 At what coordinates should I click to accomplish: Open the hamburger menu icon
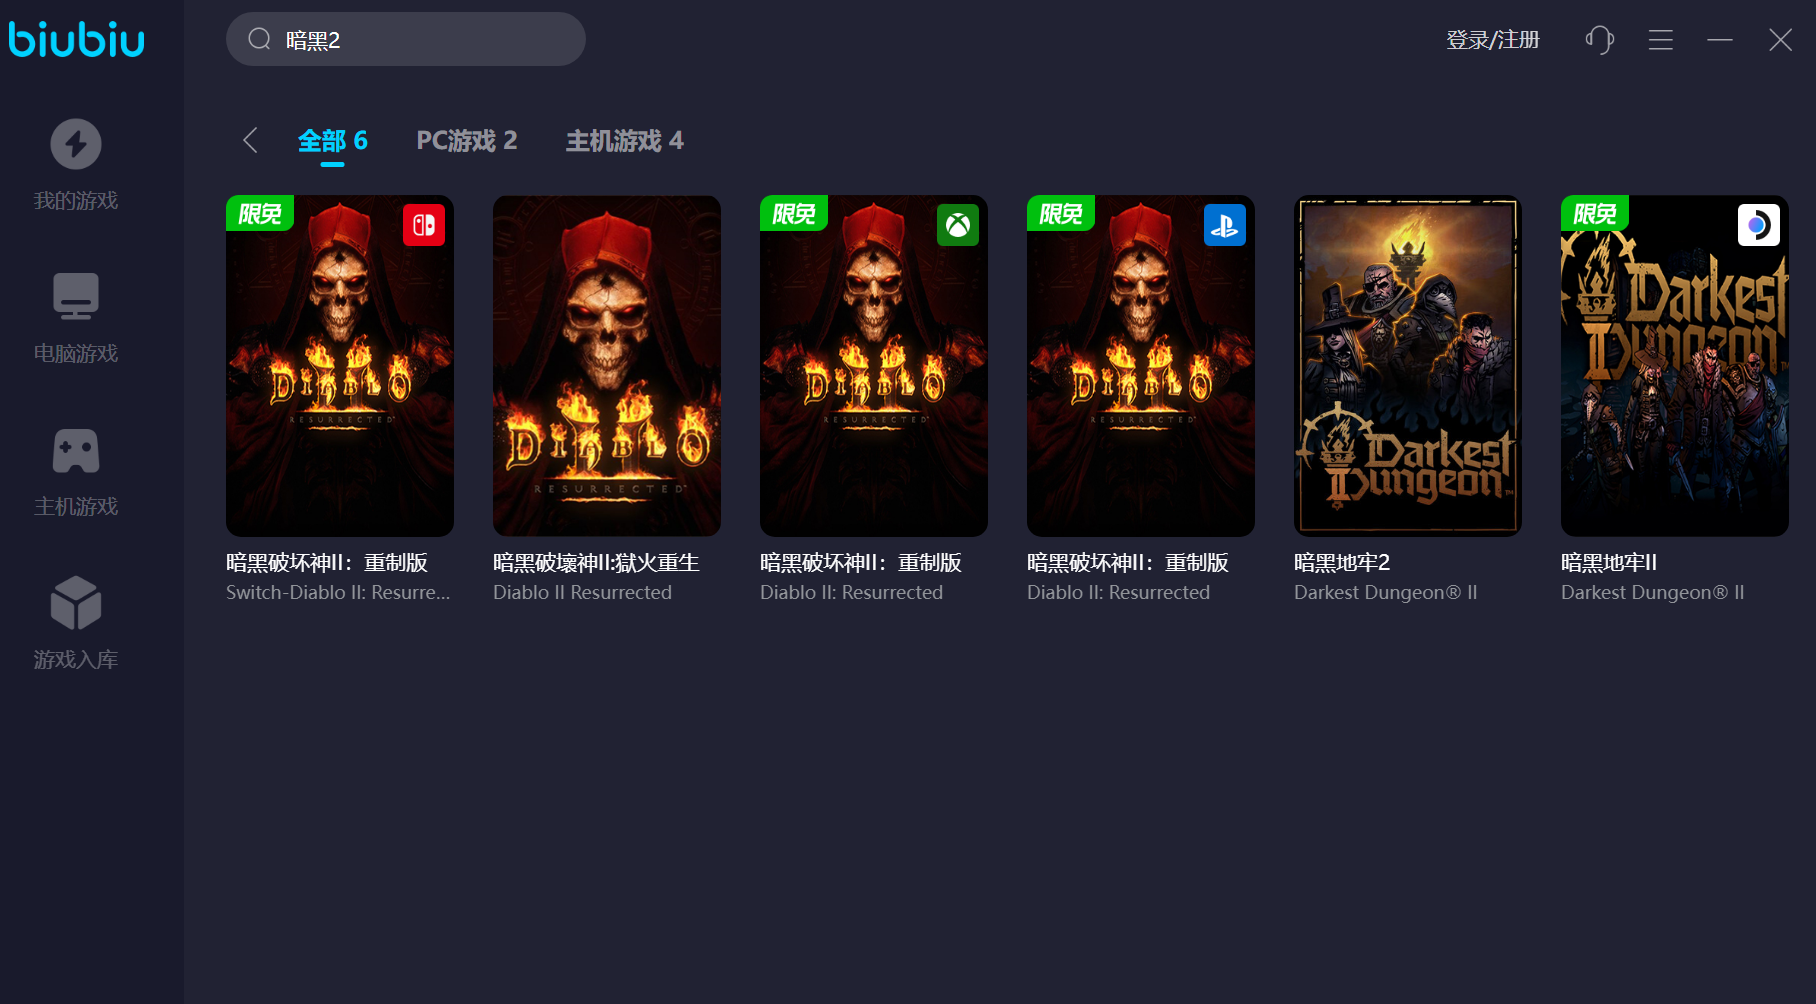point(1661,40)
